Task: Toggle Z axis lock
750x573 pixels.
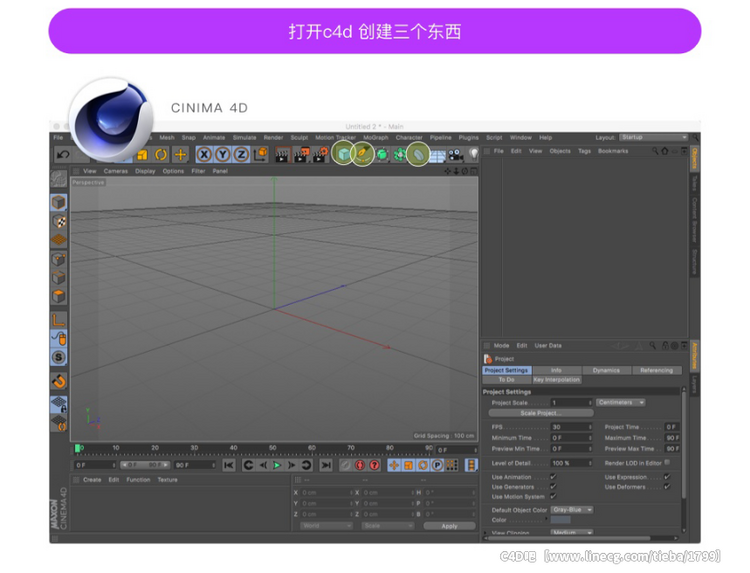Action: click(x=241, y=154)
